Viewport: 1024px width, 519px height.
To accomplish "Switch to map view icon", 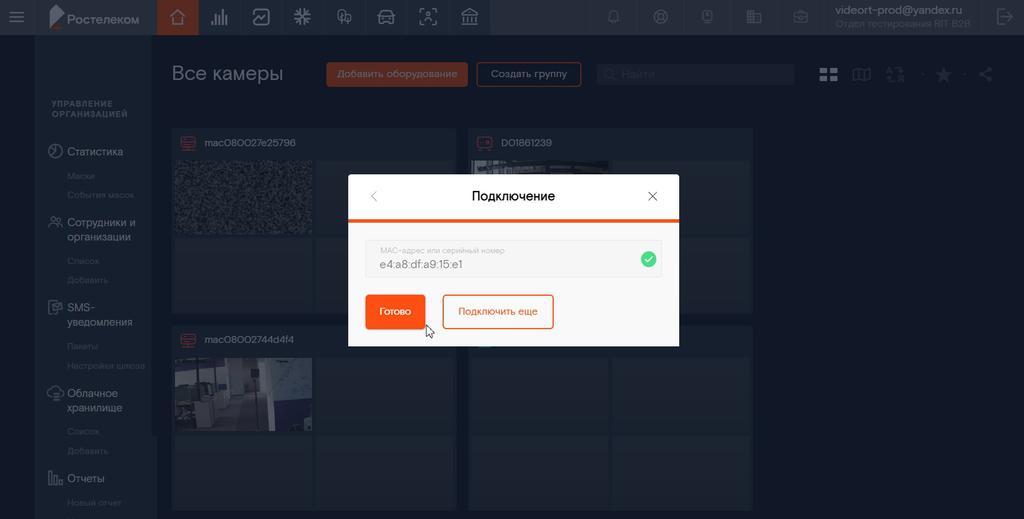I will (x=861, y=75).
